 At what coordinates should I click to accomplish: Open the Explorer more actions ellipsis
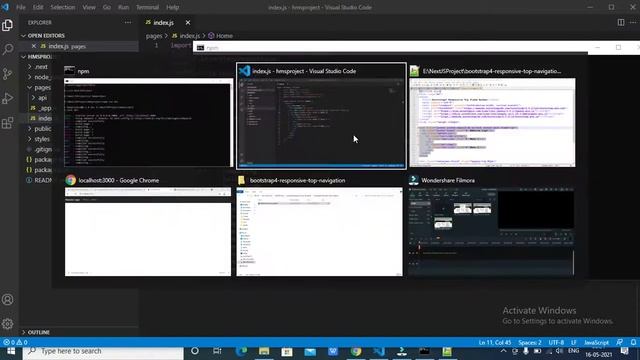pyautogui.click(x=128, y=22)
